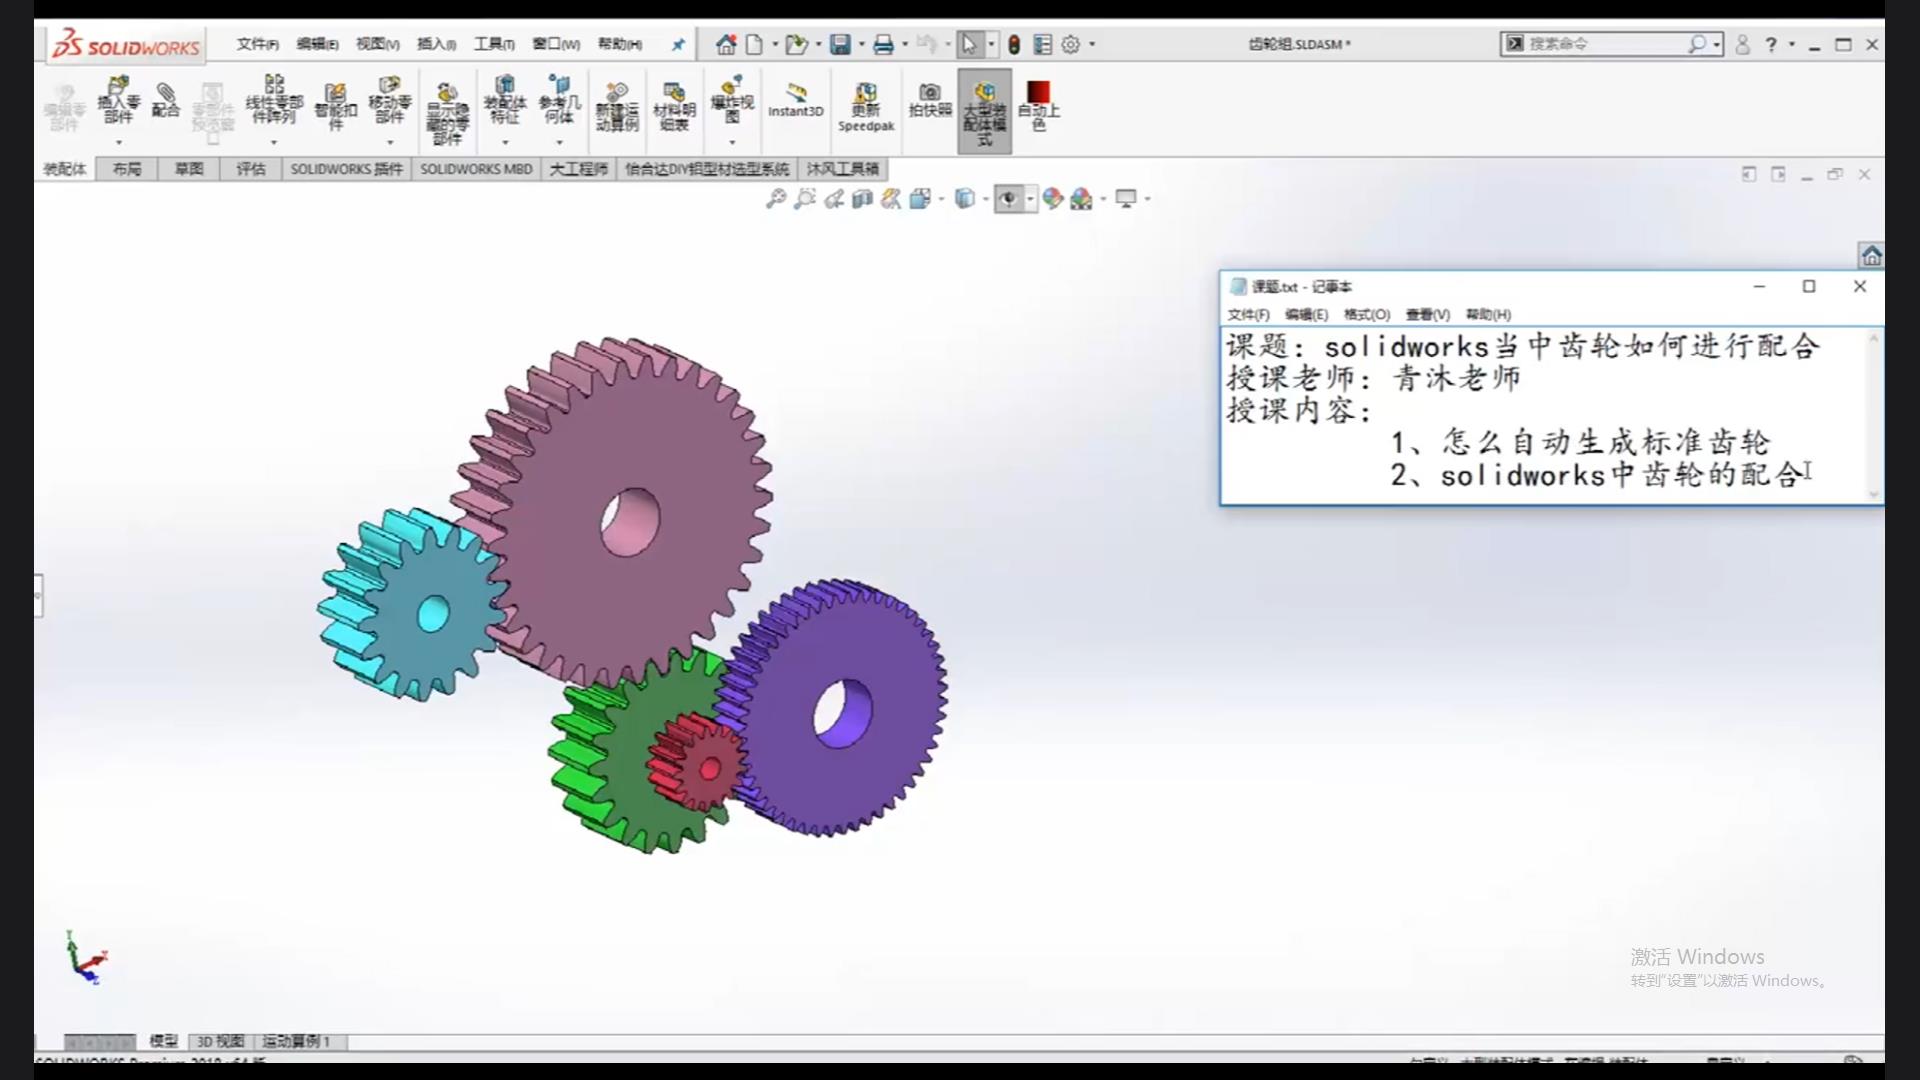1920x1080 pixels.
Task: Click Show Hidden Components (显示隐藏的零部件)
Action: (x=447, y=113)
